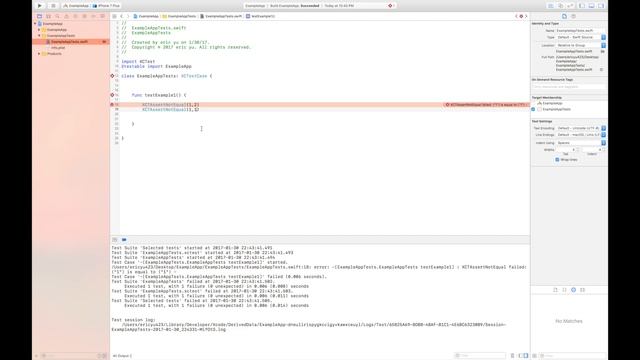Click ExampleAppTests.swift in jump bar

click(221, 16)
